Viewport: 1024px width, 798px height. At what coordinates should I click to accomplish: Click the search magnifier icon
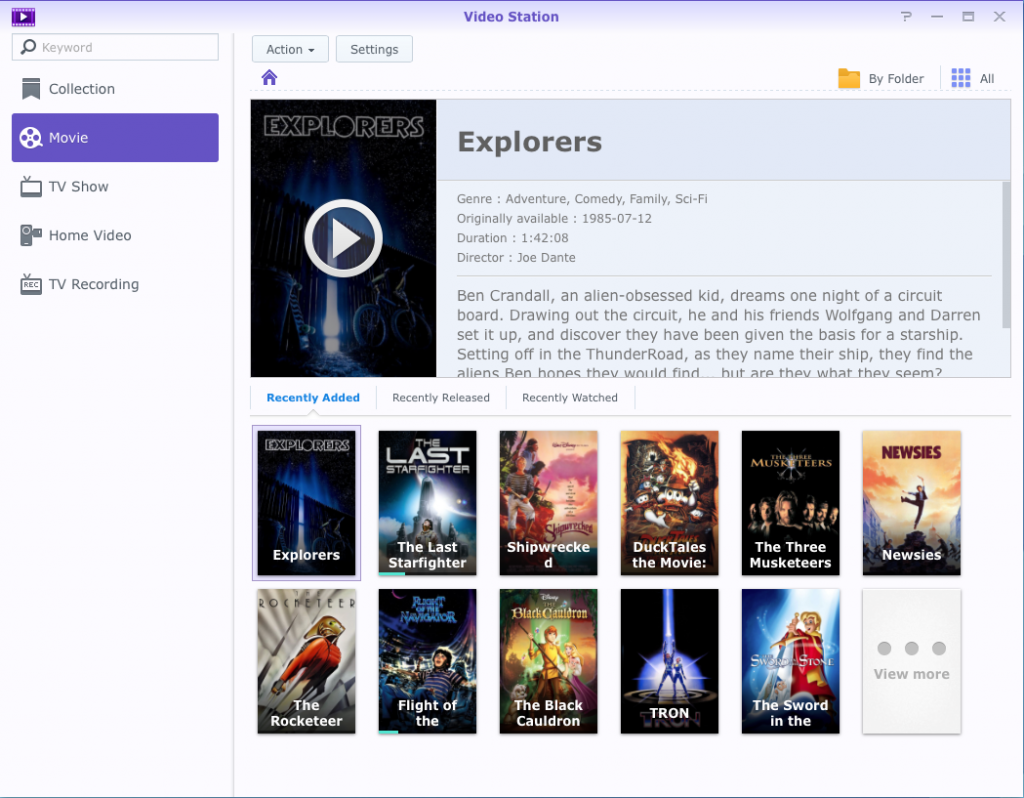click(x=28, y=47)
